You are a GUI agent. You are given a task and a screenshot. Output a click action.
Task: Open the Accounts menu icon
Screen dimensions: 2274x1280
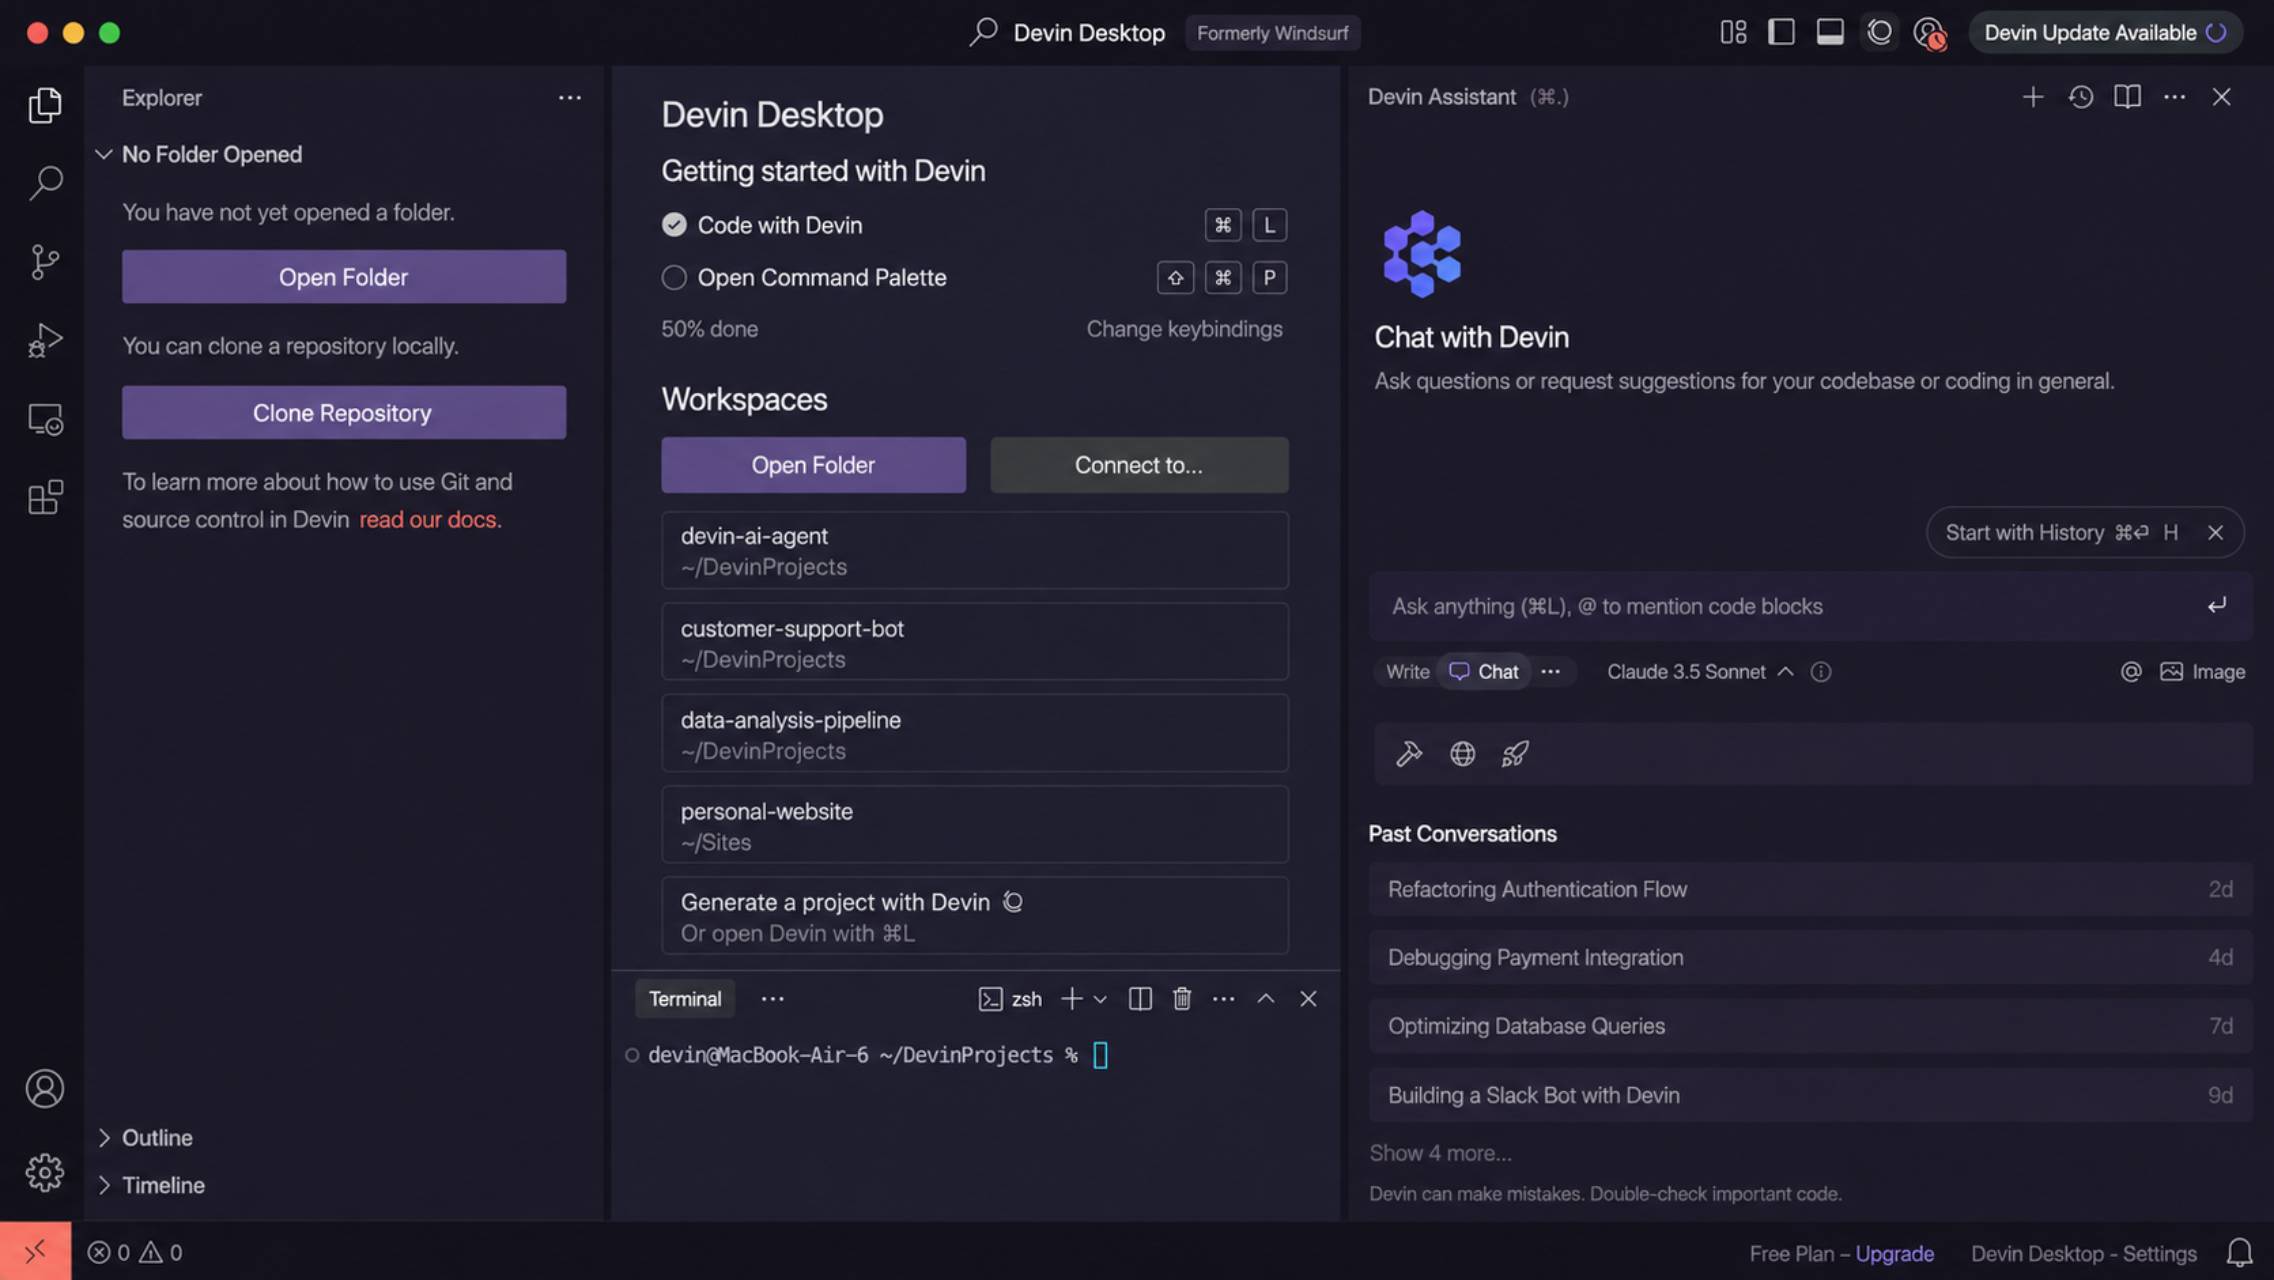44,1088
